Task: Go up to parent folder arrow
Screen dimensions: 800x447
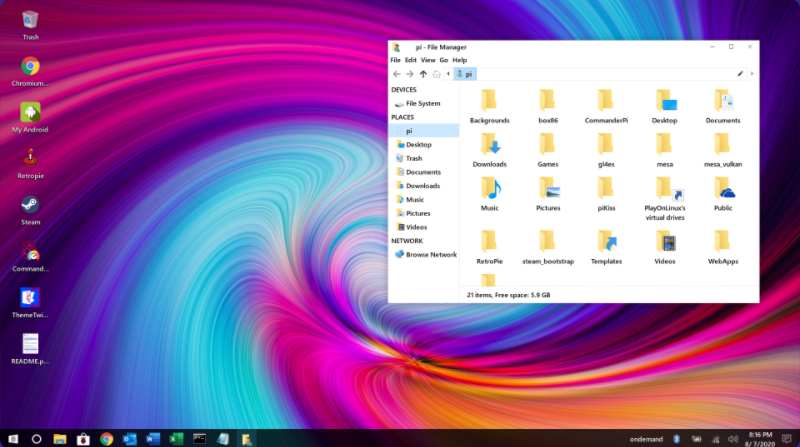Action: pos(423,74)
